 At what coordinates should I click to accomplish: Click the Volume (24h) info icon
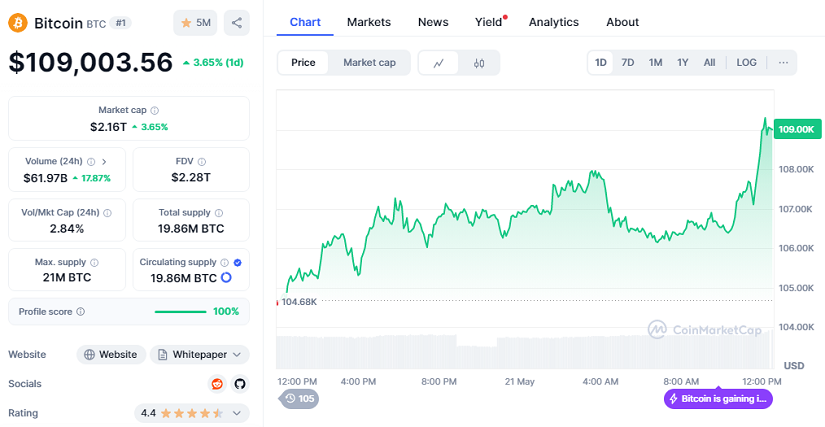91,161
